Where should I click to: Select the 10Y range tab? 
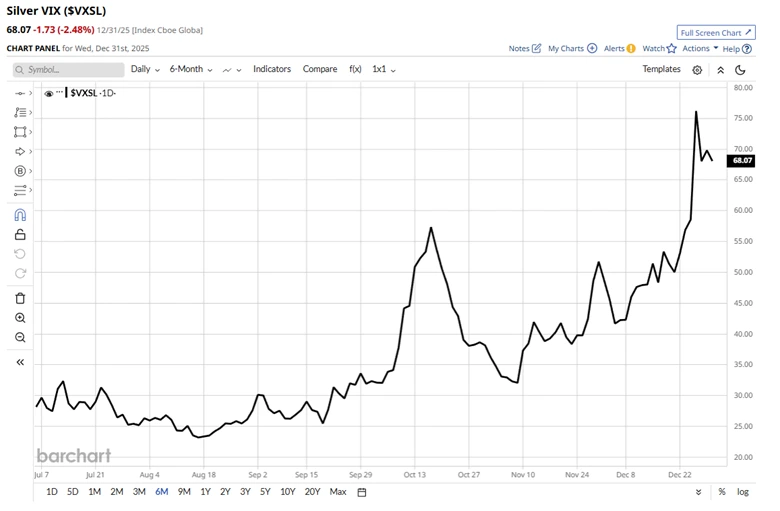tap(288, 492)
